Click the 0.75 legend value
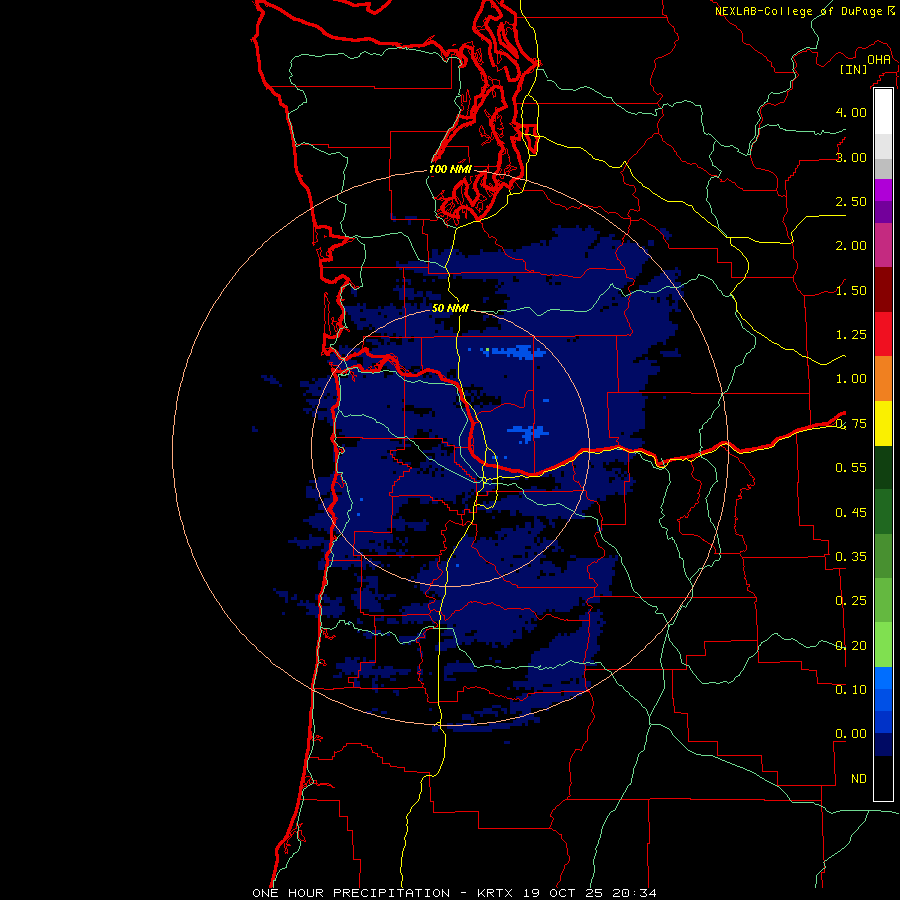This screenshot has height=900, width=900. point(851,424)
